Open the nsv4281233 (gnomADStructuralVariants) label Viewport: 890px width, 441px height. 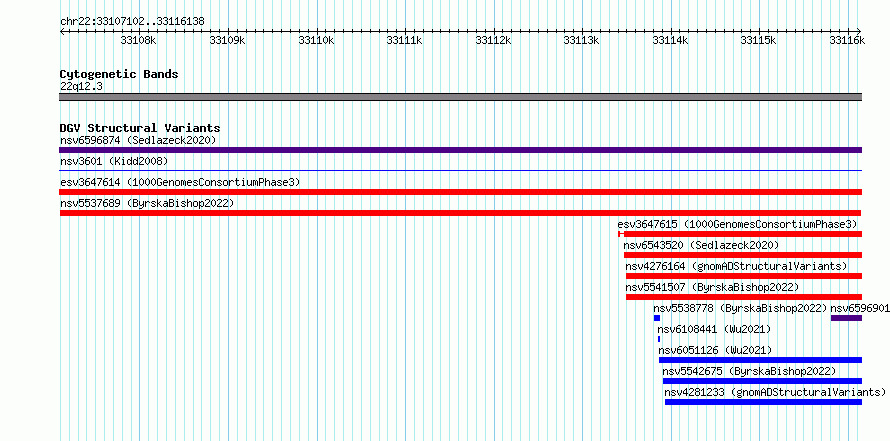click(x=775, y=392)
